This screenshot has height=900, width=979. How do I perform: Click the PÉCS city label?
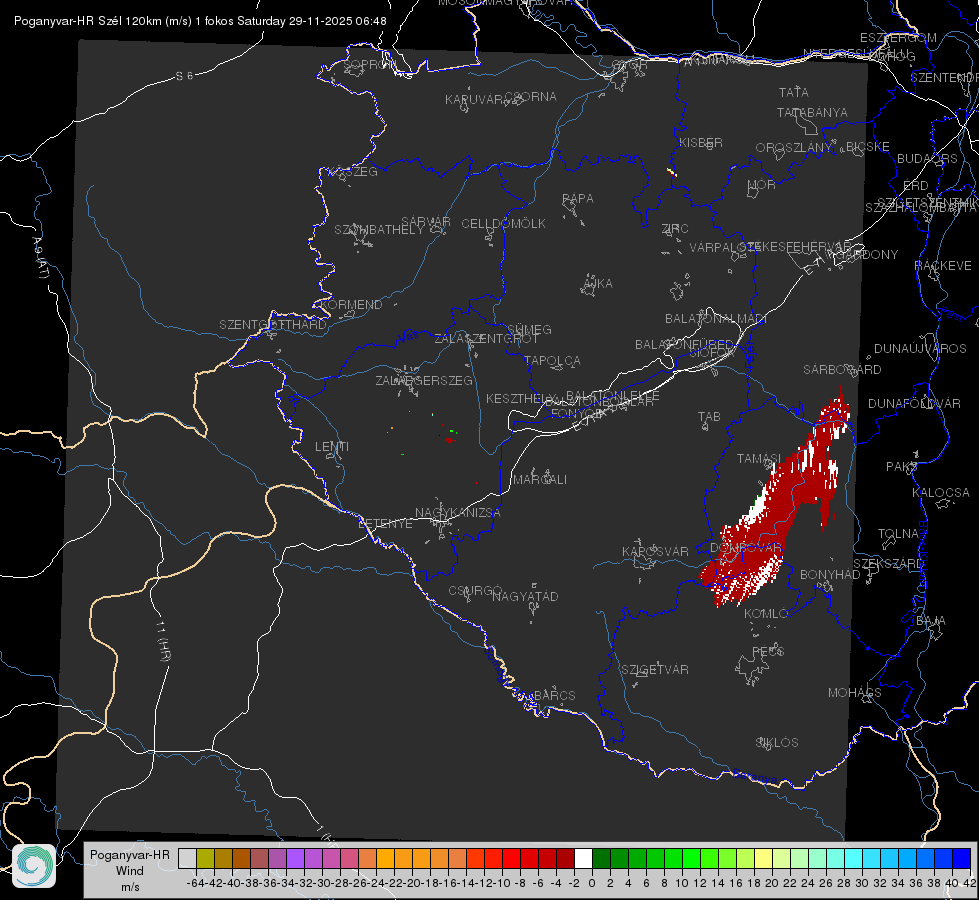click(768, 651)
